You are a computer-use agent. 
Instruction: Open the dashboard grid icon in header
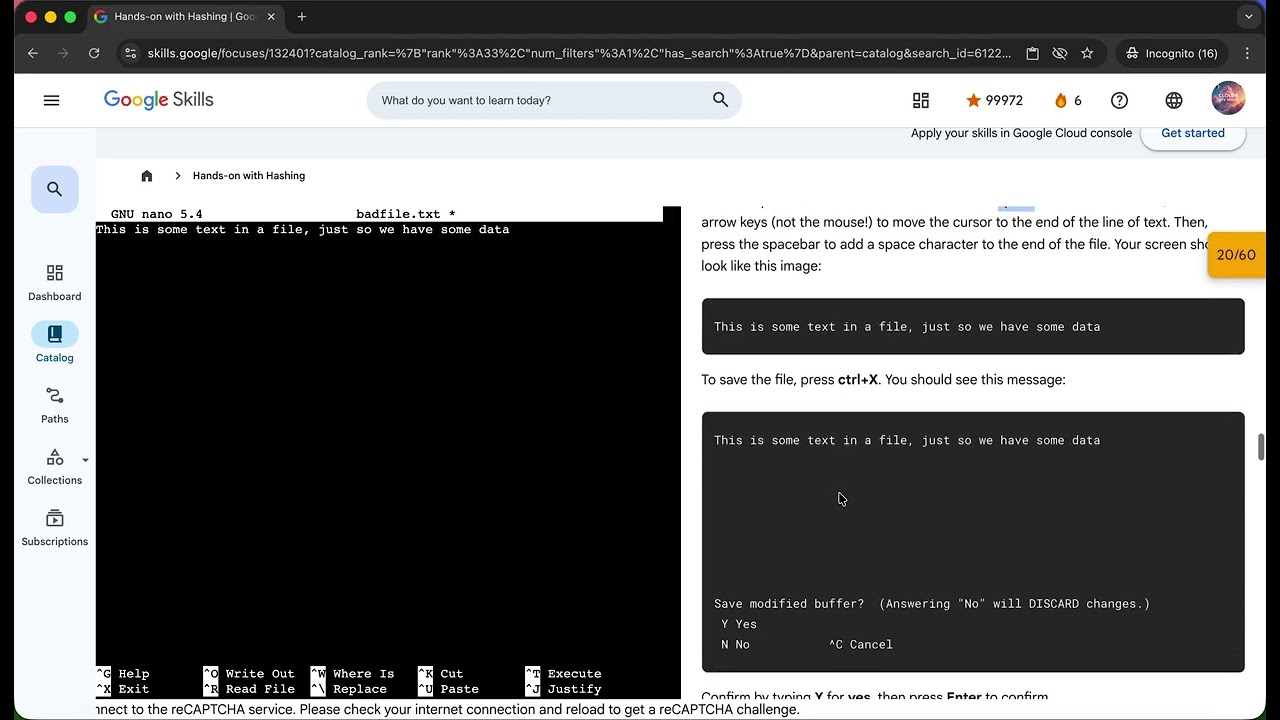click(921, 100)
